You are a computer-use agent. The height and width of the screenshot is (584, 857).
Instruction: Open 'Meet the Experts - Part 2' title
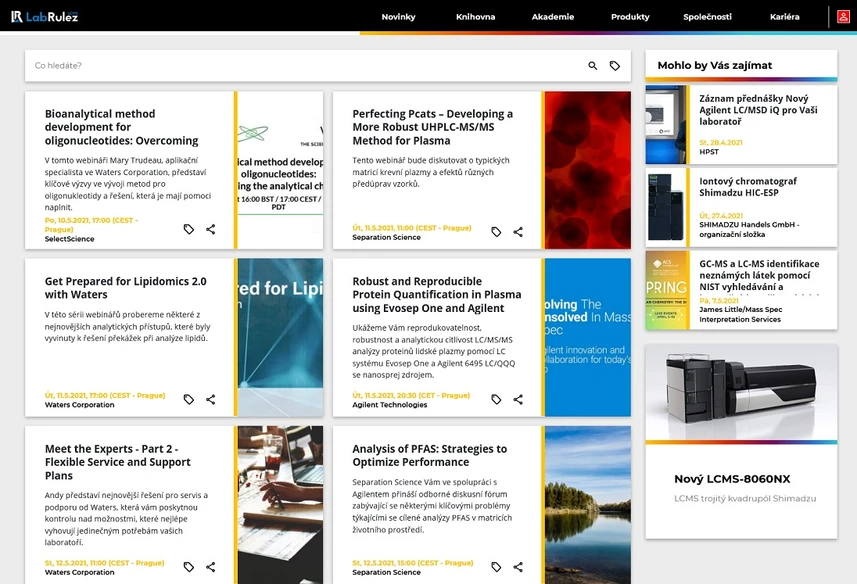tap(118, 462)
